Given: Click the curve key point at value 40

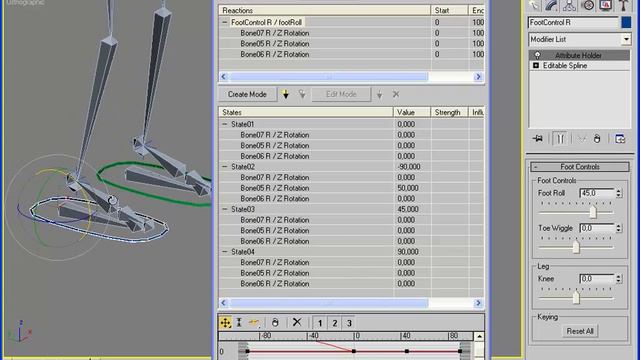Looking at the screenshot, I should (x=407, y=351).
